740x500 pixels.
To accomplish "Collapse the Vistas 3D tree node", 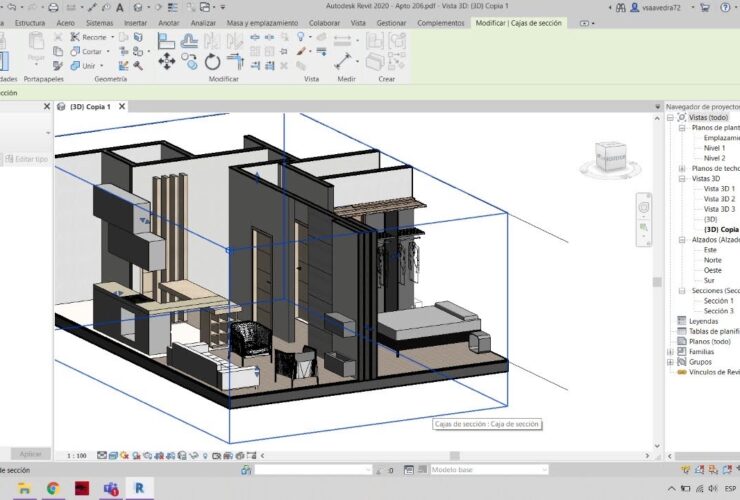I will tap(683, 178).
